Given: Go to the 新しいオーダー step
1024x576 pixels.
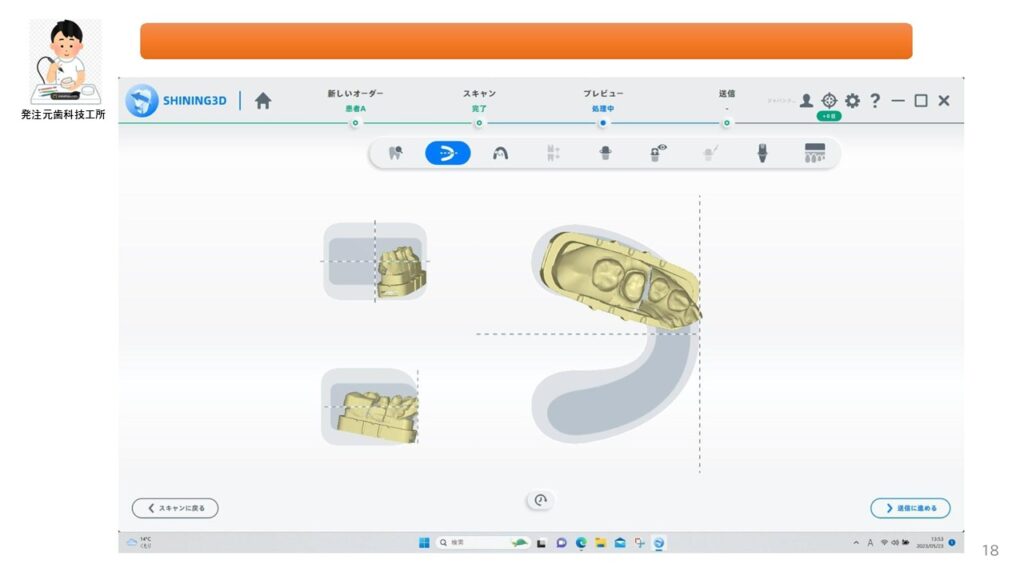Looking at the screenshot, I should coord(355,122).
